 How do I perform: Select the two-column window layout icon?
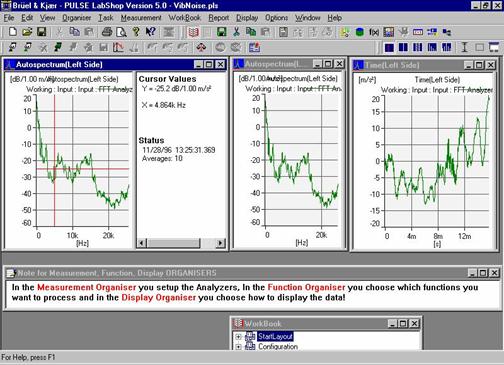click(x=403, y=48)
